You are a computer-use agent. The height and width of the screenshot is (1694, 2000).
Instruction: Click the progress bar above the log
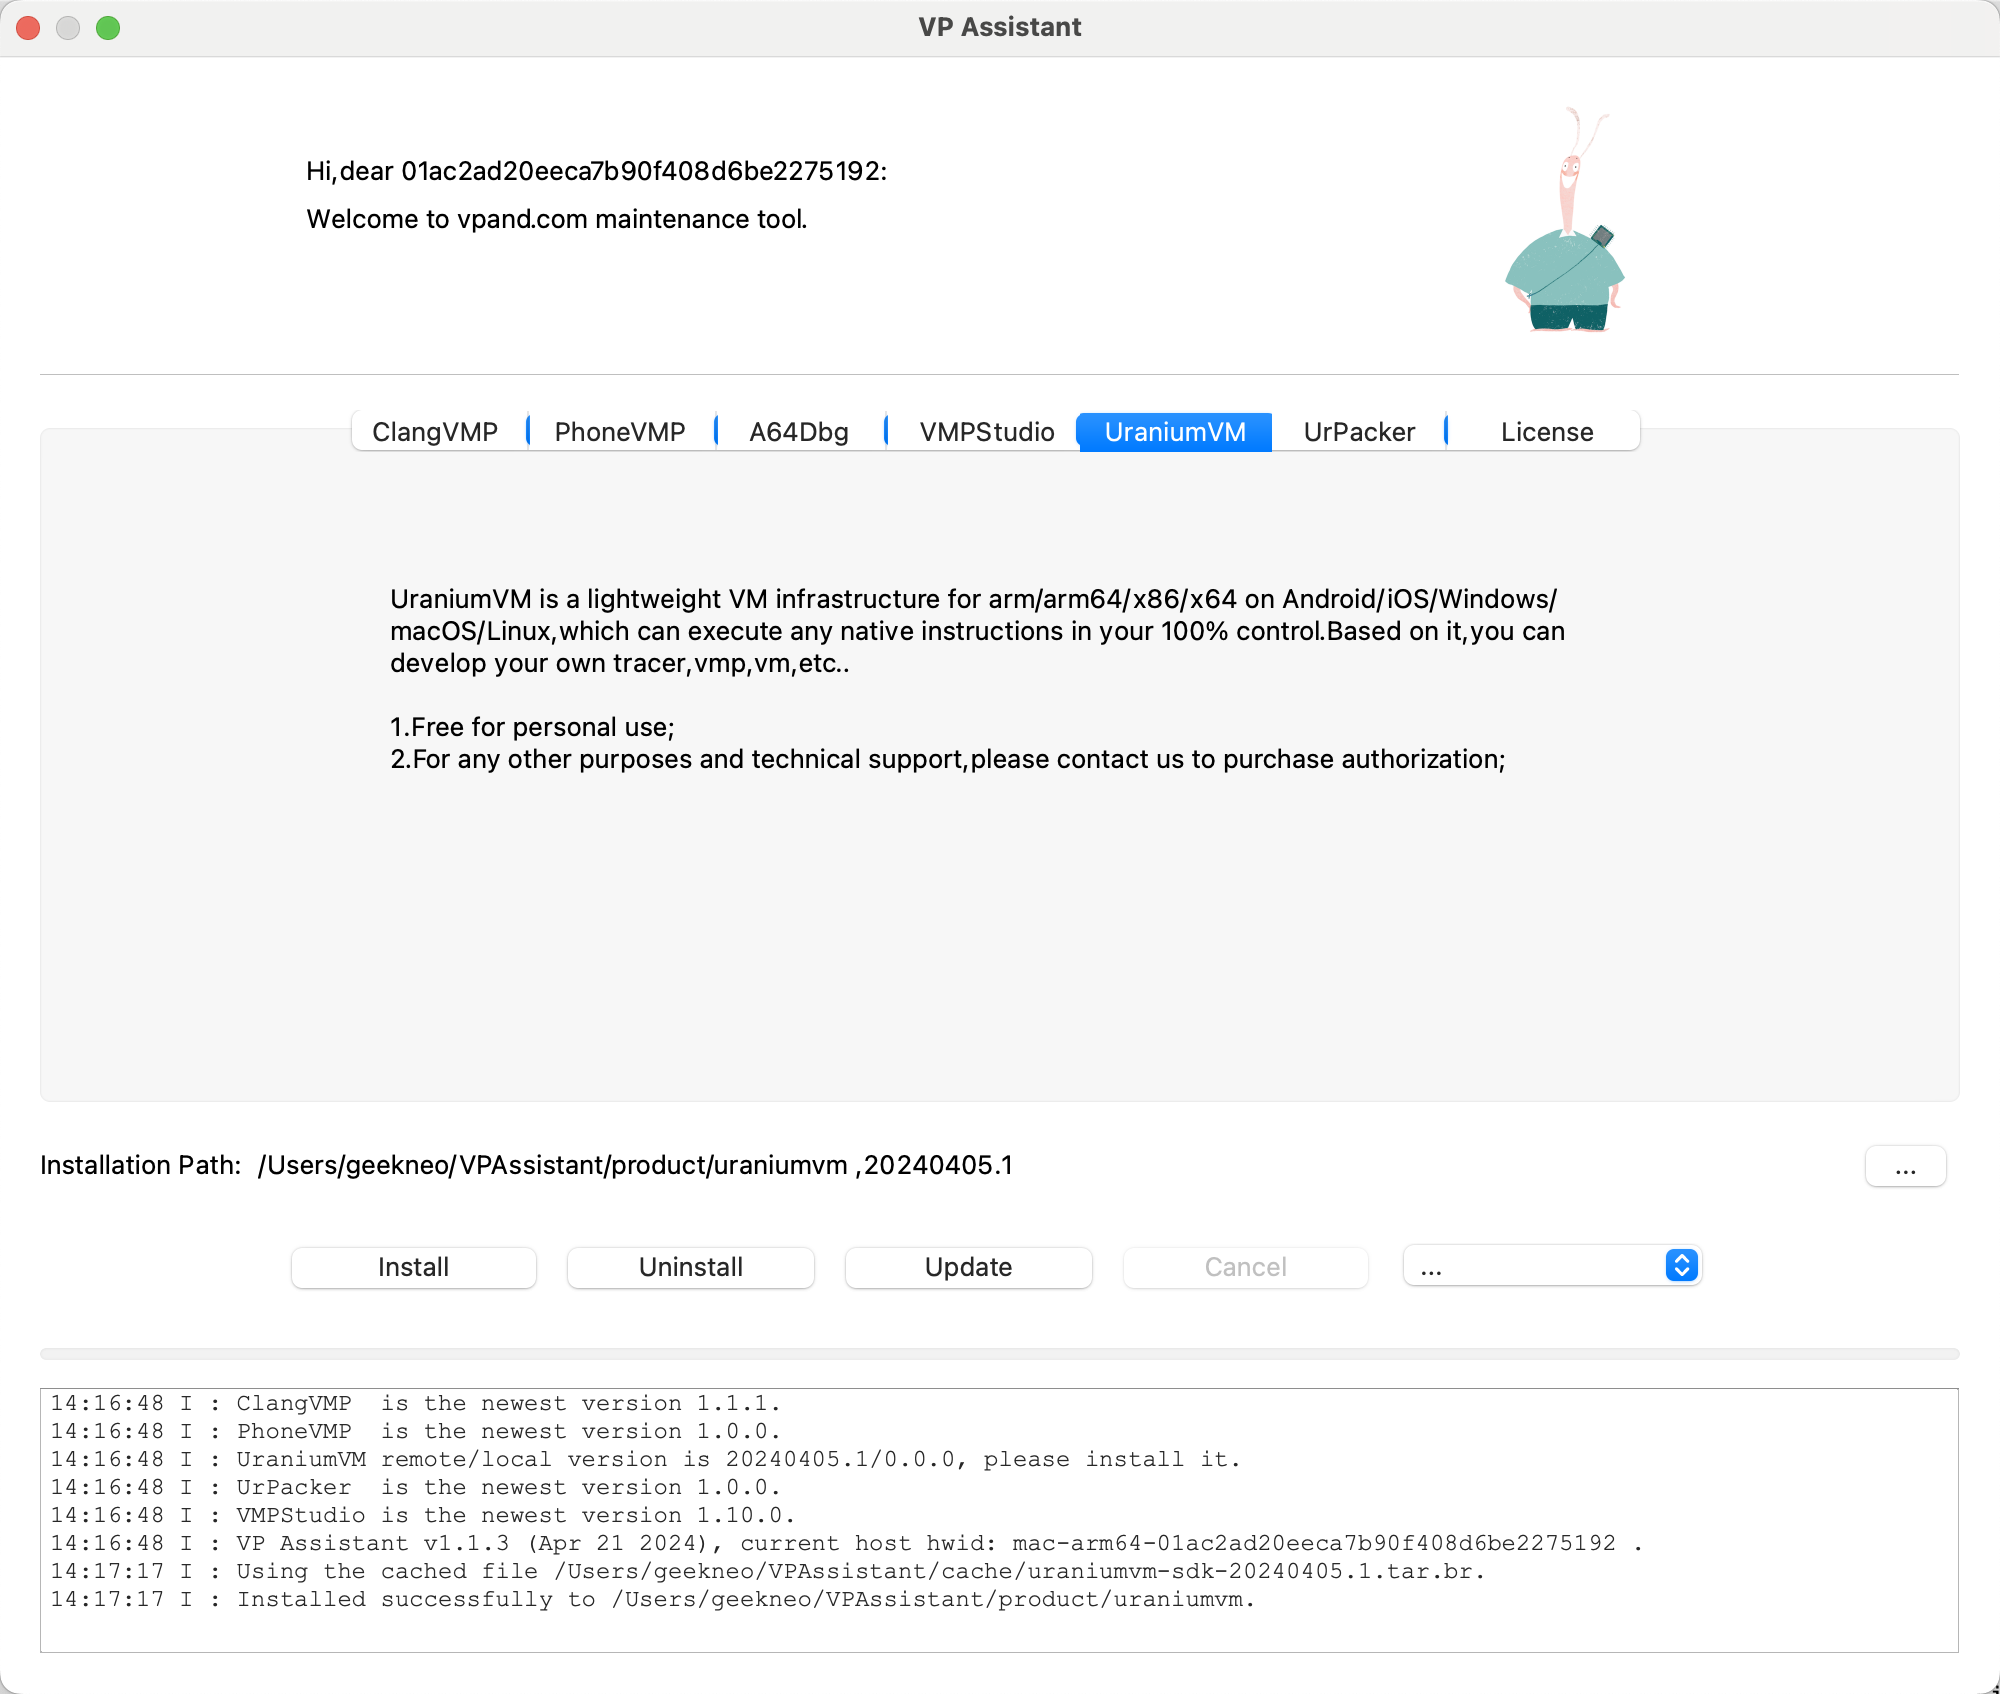click(999, 1354)
